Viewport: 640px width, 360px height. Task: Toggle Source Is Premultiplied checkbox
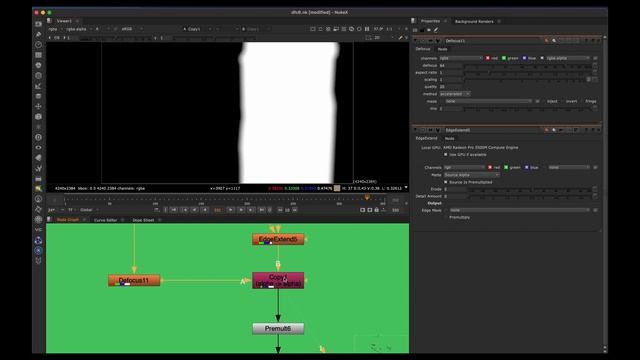tap(446, 182)
